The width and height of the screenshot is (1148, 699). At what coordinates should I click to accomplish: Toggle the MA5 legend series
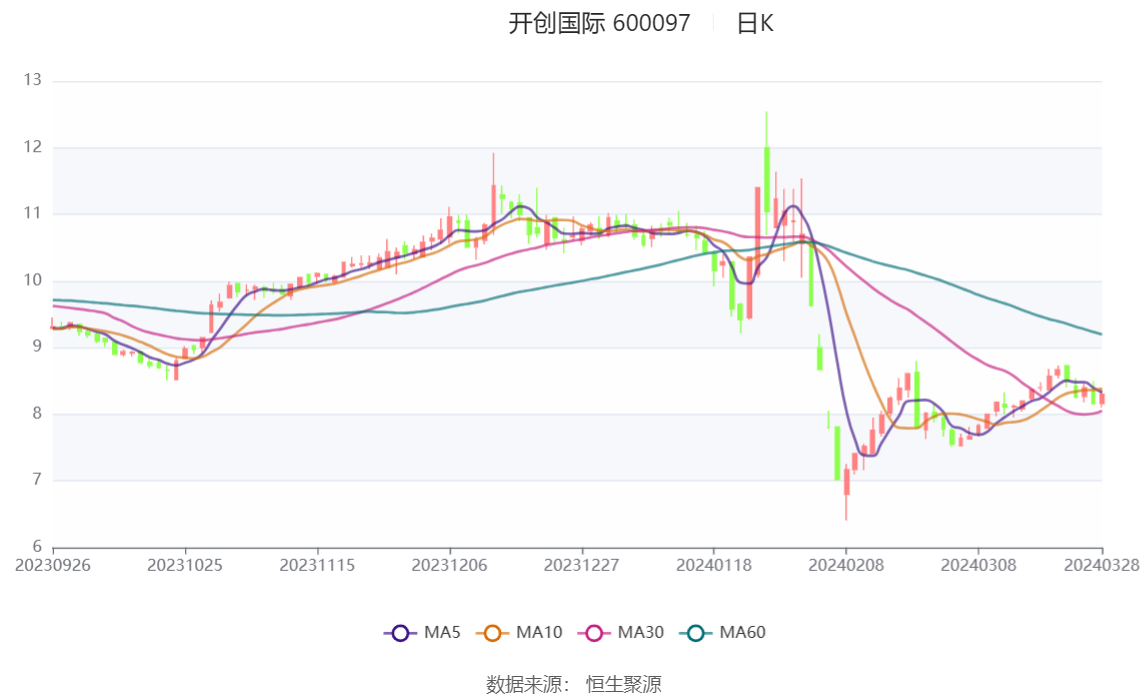click(422, 632)
